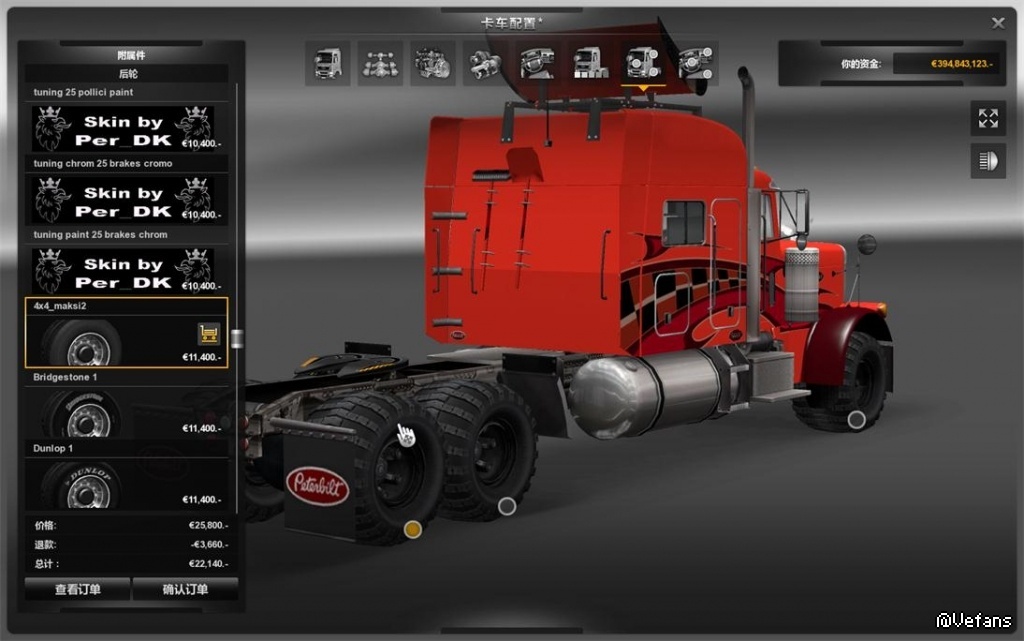Click the 退款 -€3,660 row
The height and width of the screenshot is (641, 1024).
pos(131,544)
